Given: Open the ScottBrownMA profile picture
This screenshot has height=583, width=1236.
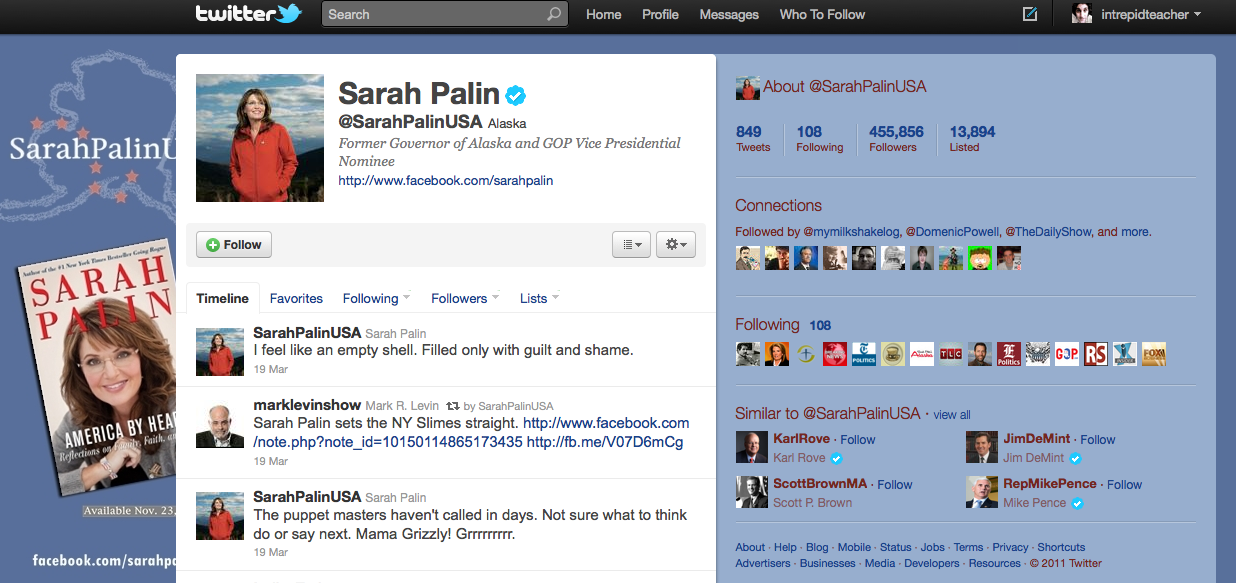Looking at the screenshot, I should (752, 492).
